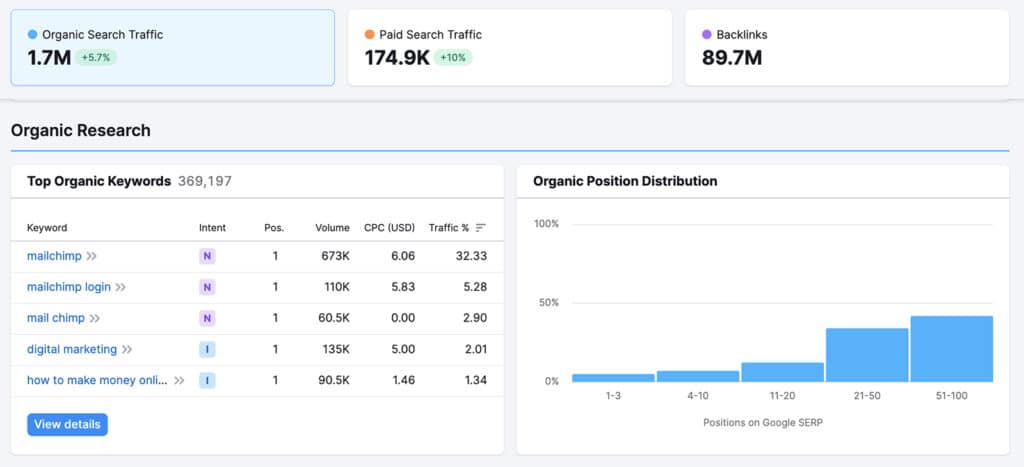Click the 135K volume value

336,349
